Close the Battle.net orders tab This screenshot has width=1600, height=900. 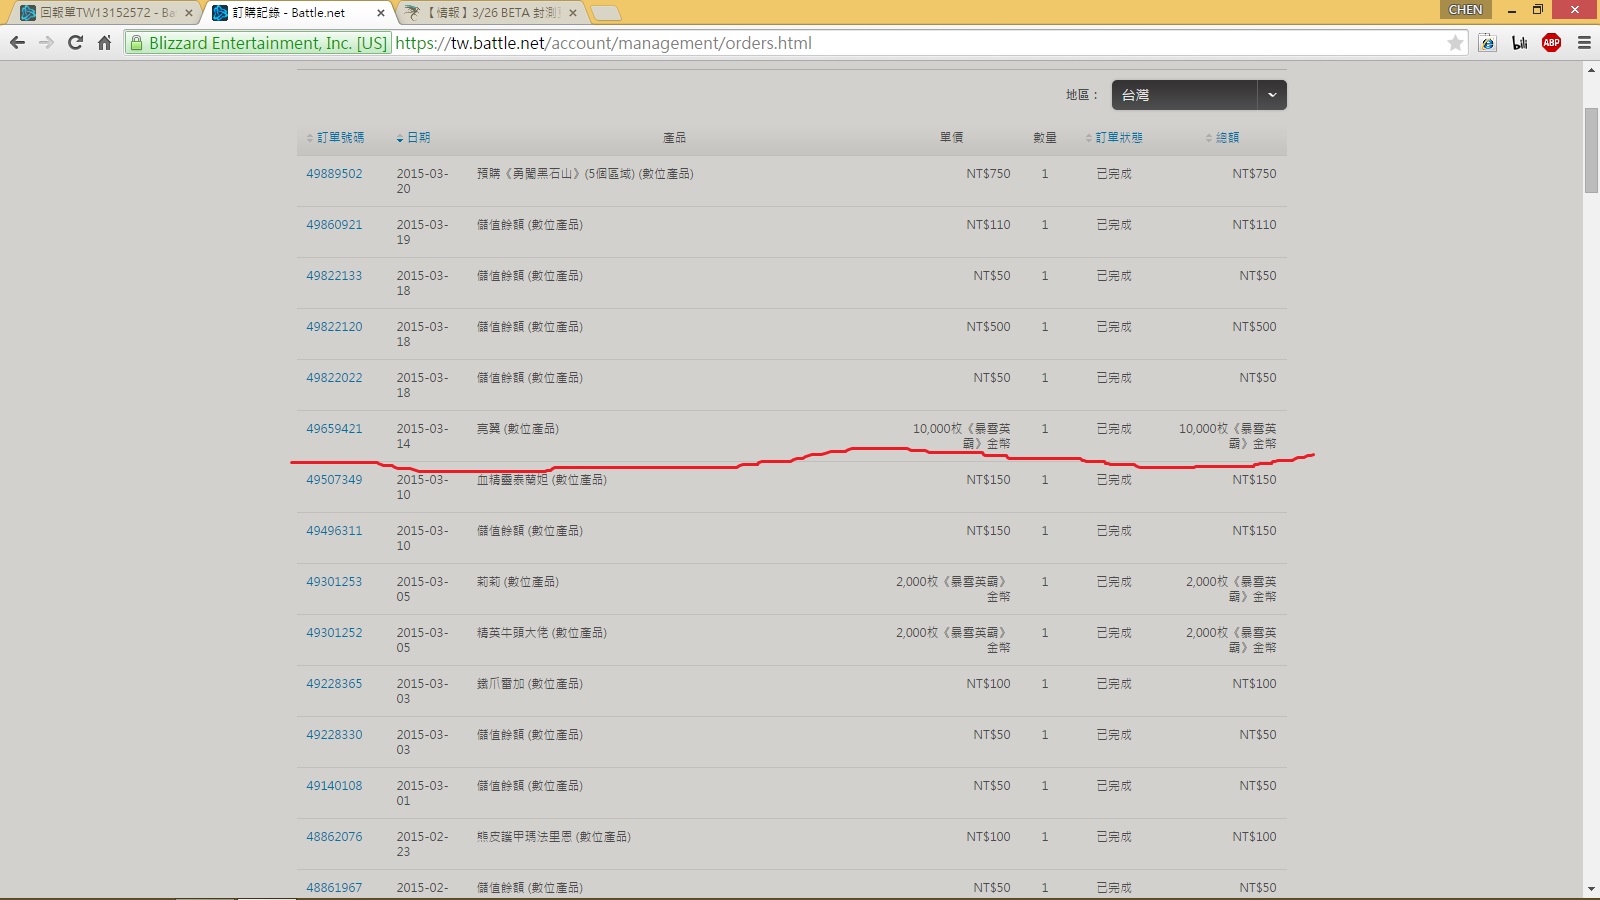pos(381,13)
